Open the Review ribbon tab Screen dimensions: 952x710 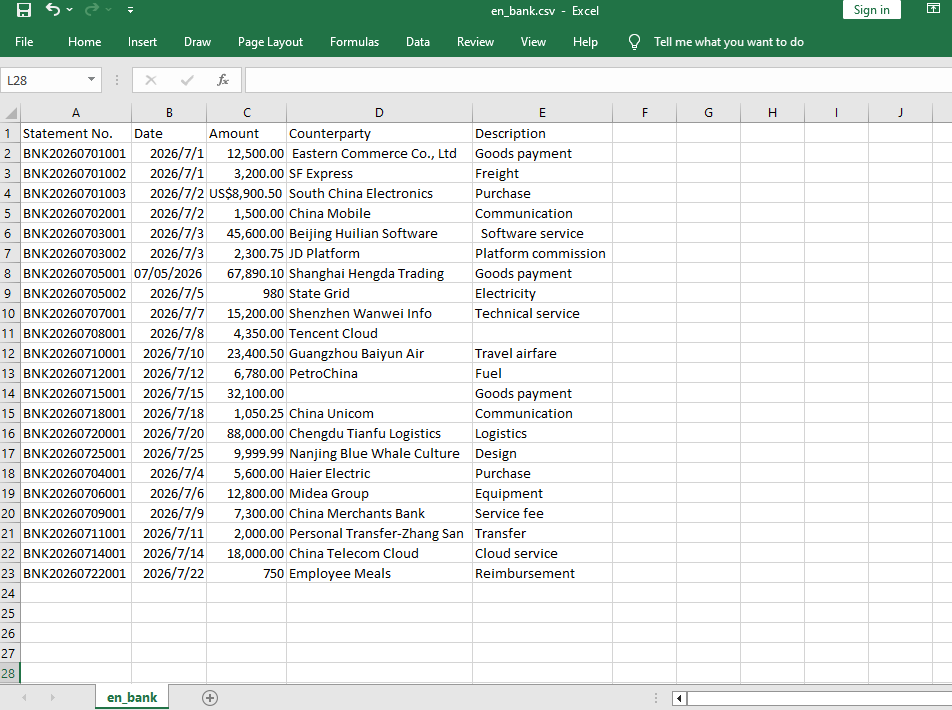click(475, 42)
